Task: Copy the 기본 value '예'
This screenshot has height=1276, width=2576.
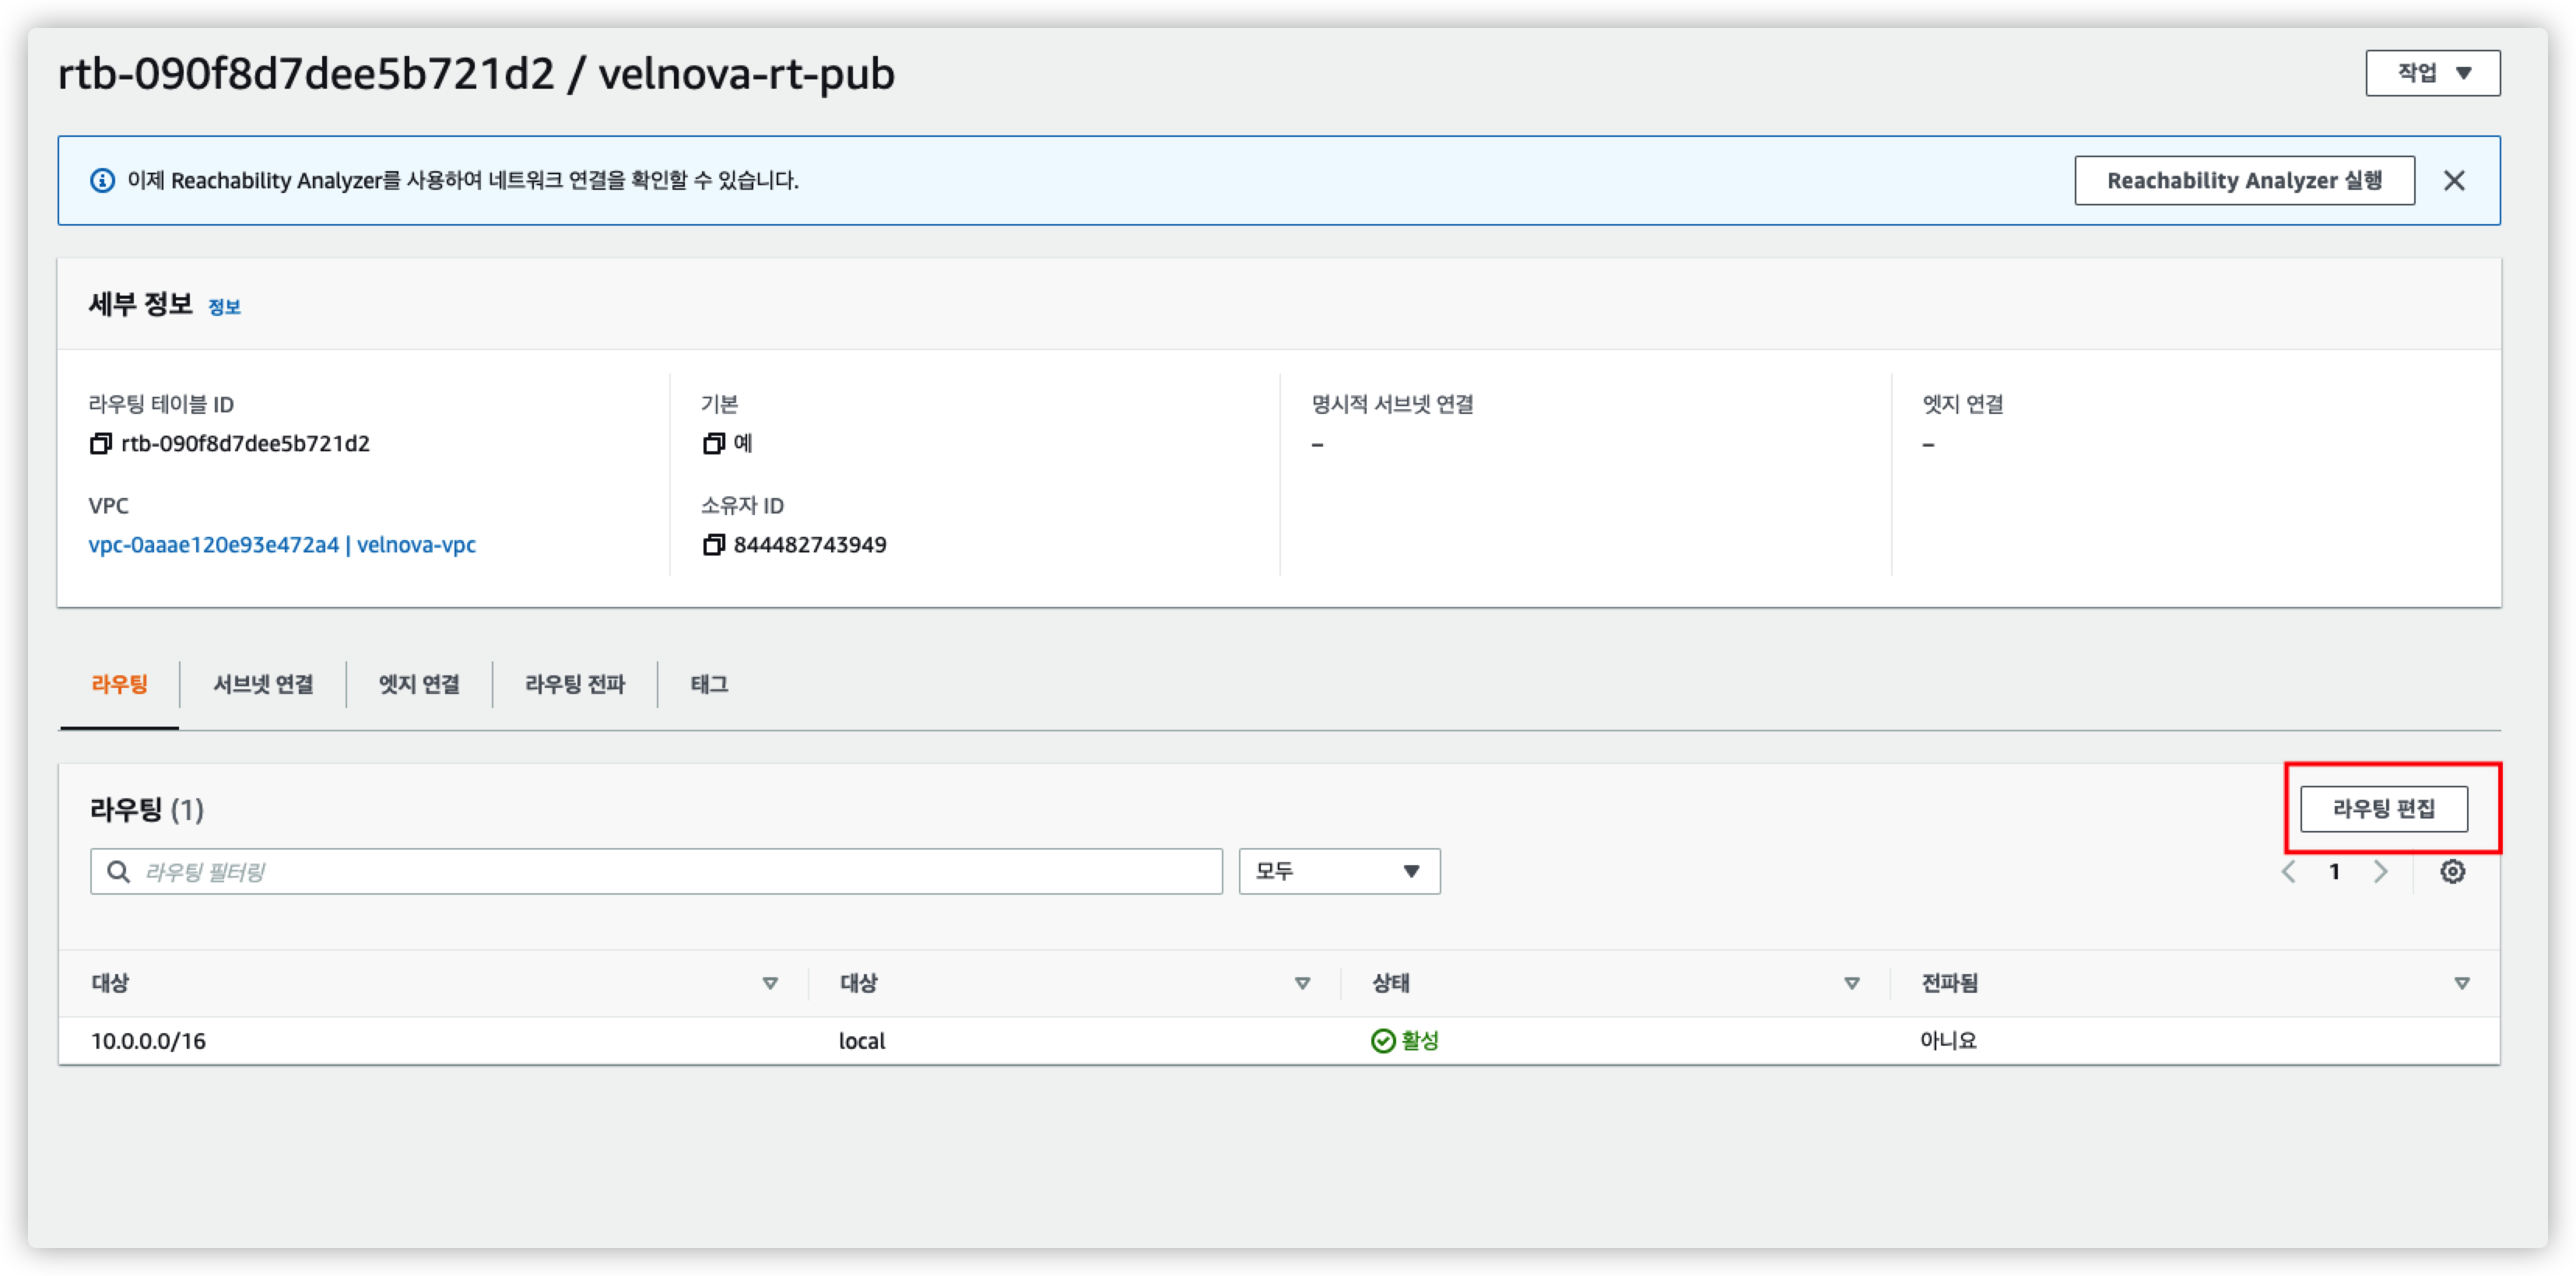Action: click(713, 443)
